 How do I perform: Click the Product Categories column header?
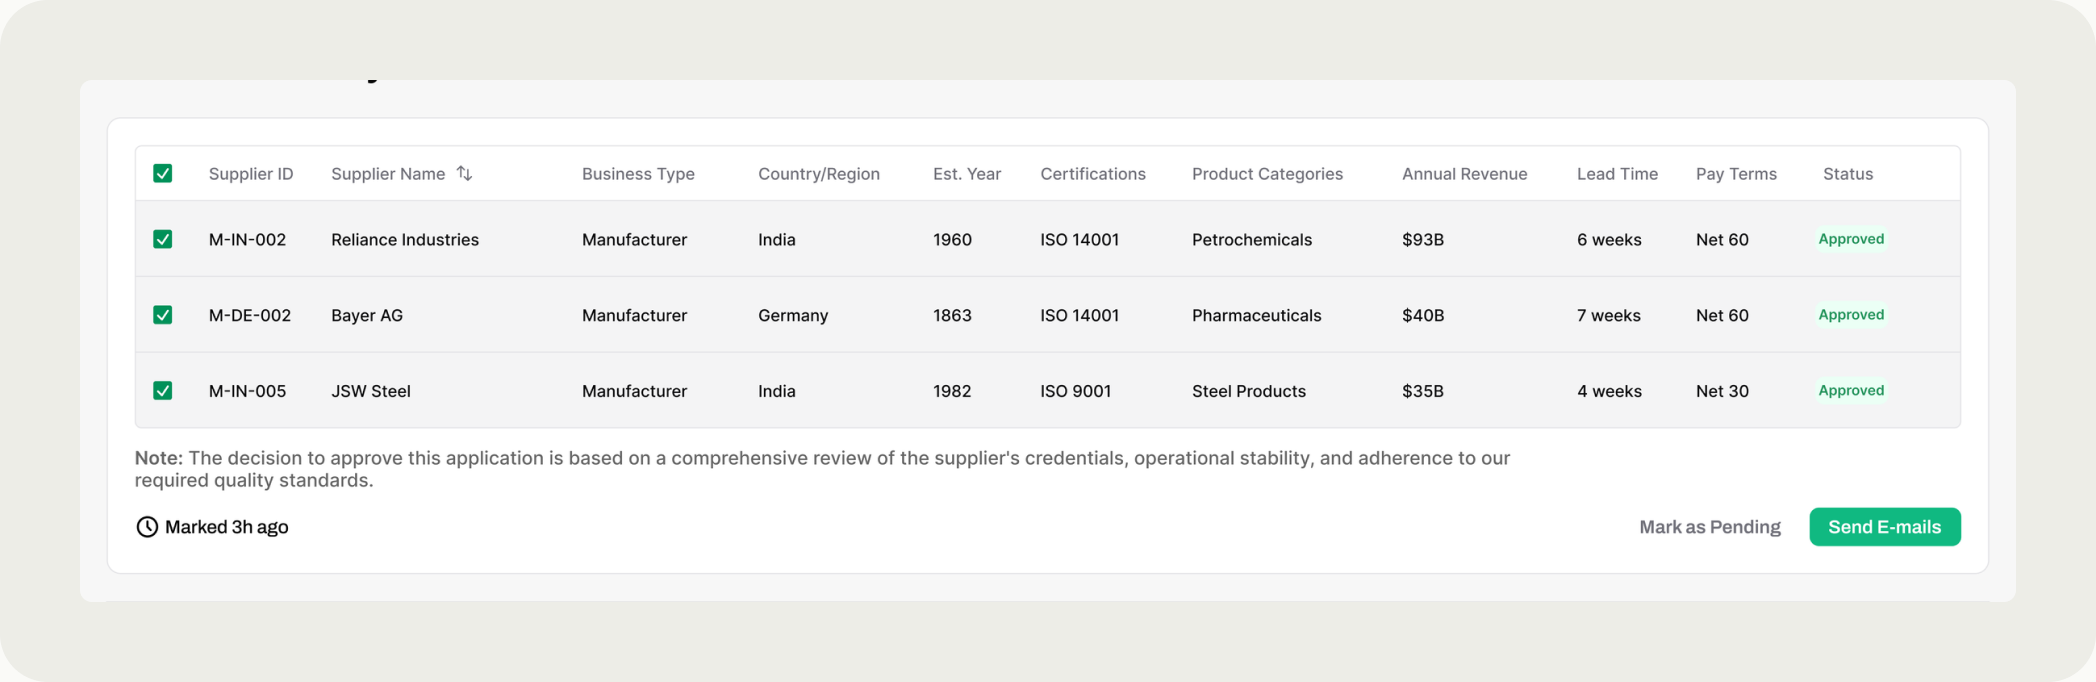[x=1267, y=174]
